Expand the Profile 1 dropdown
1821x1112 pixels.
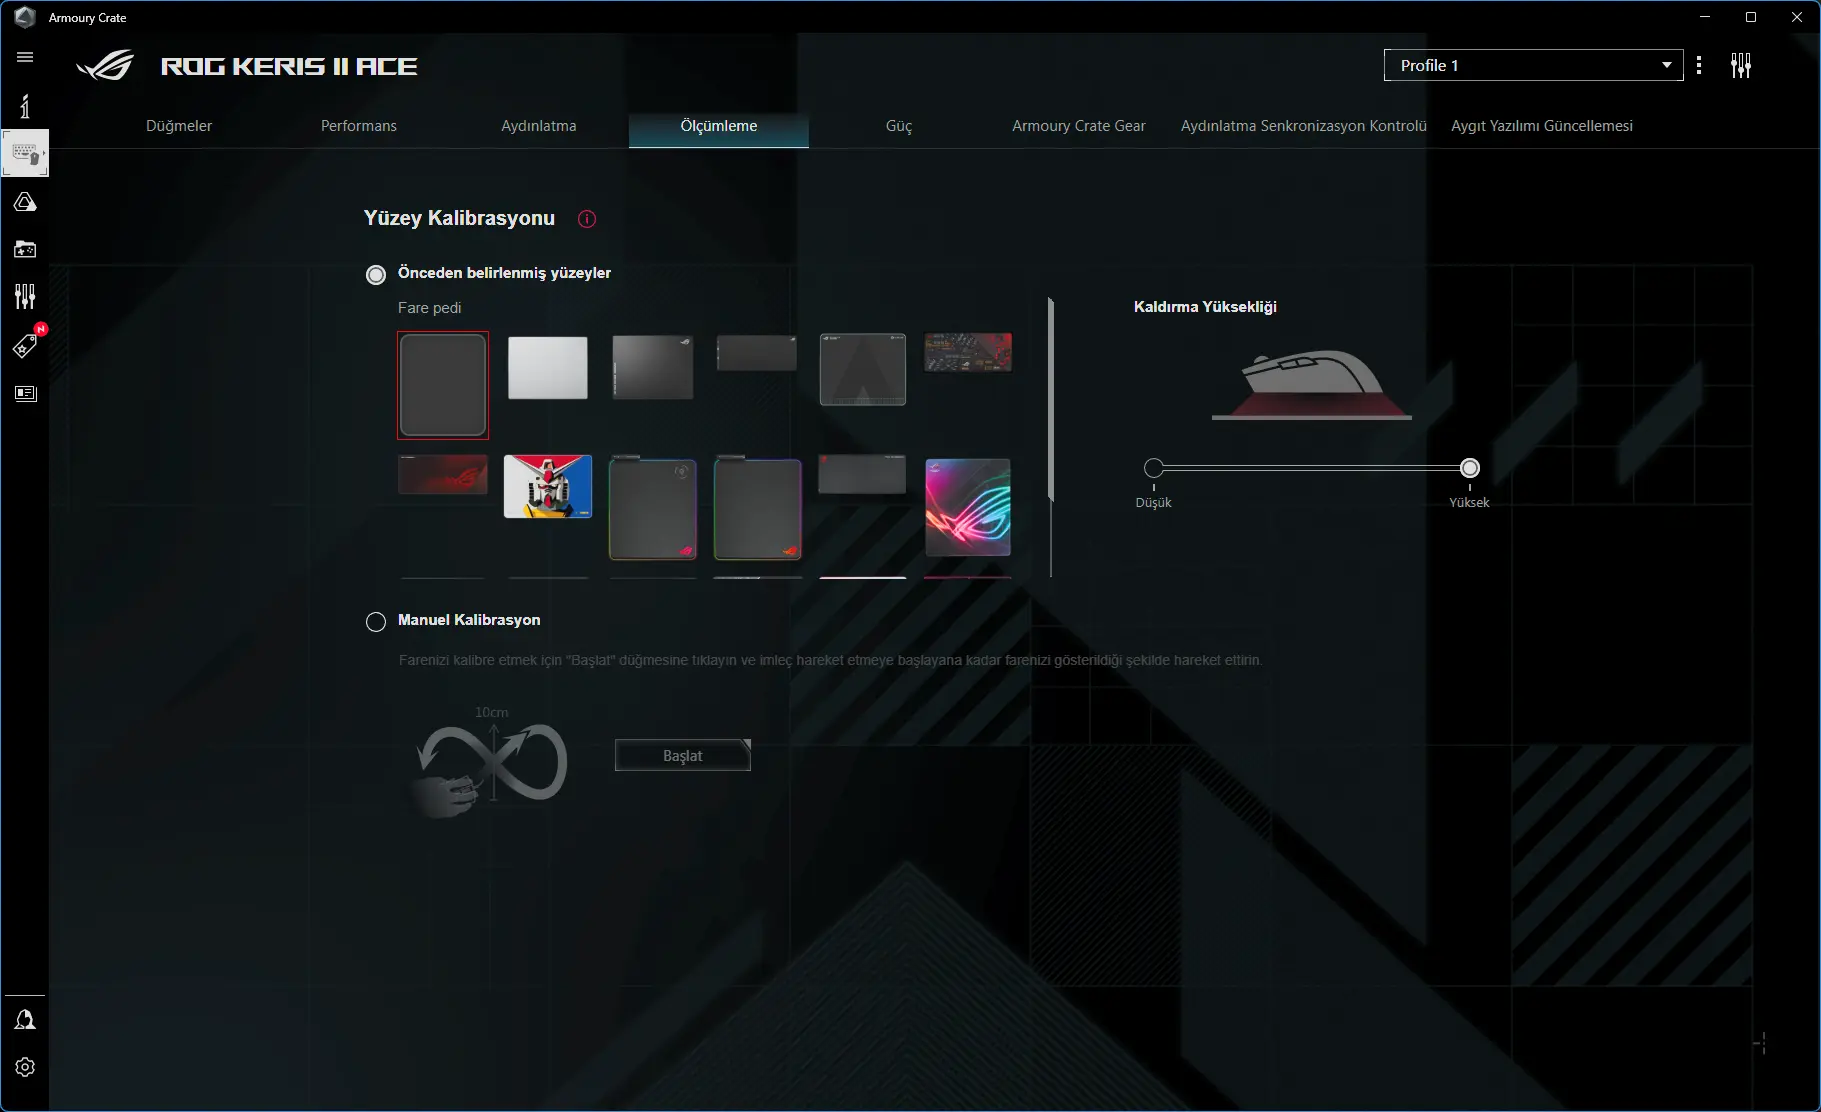[1533, 65]
